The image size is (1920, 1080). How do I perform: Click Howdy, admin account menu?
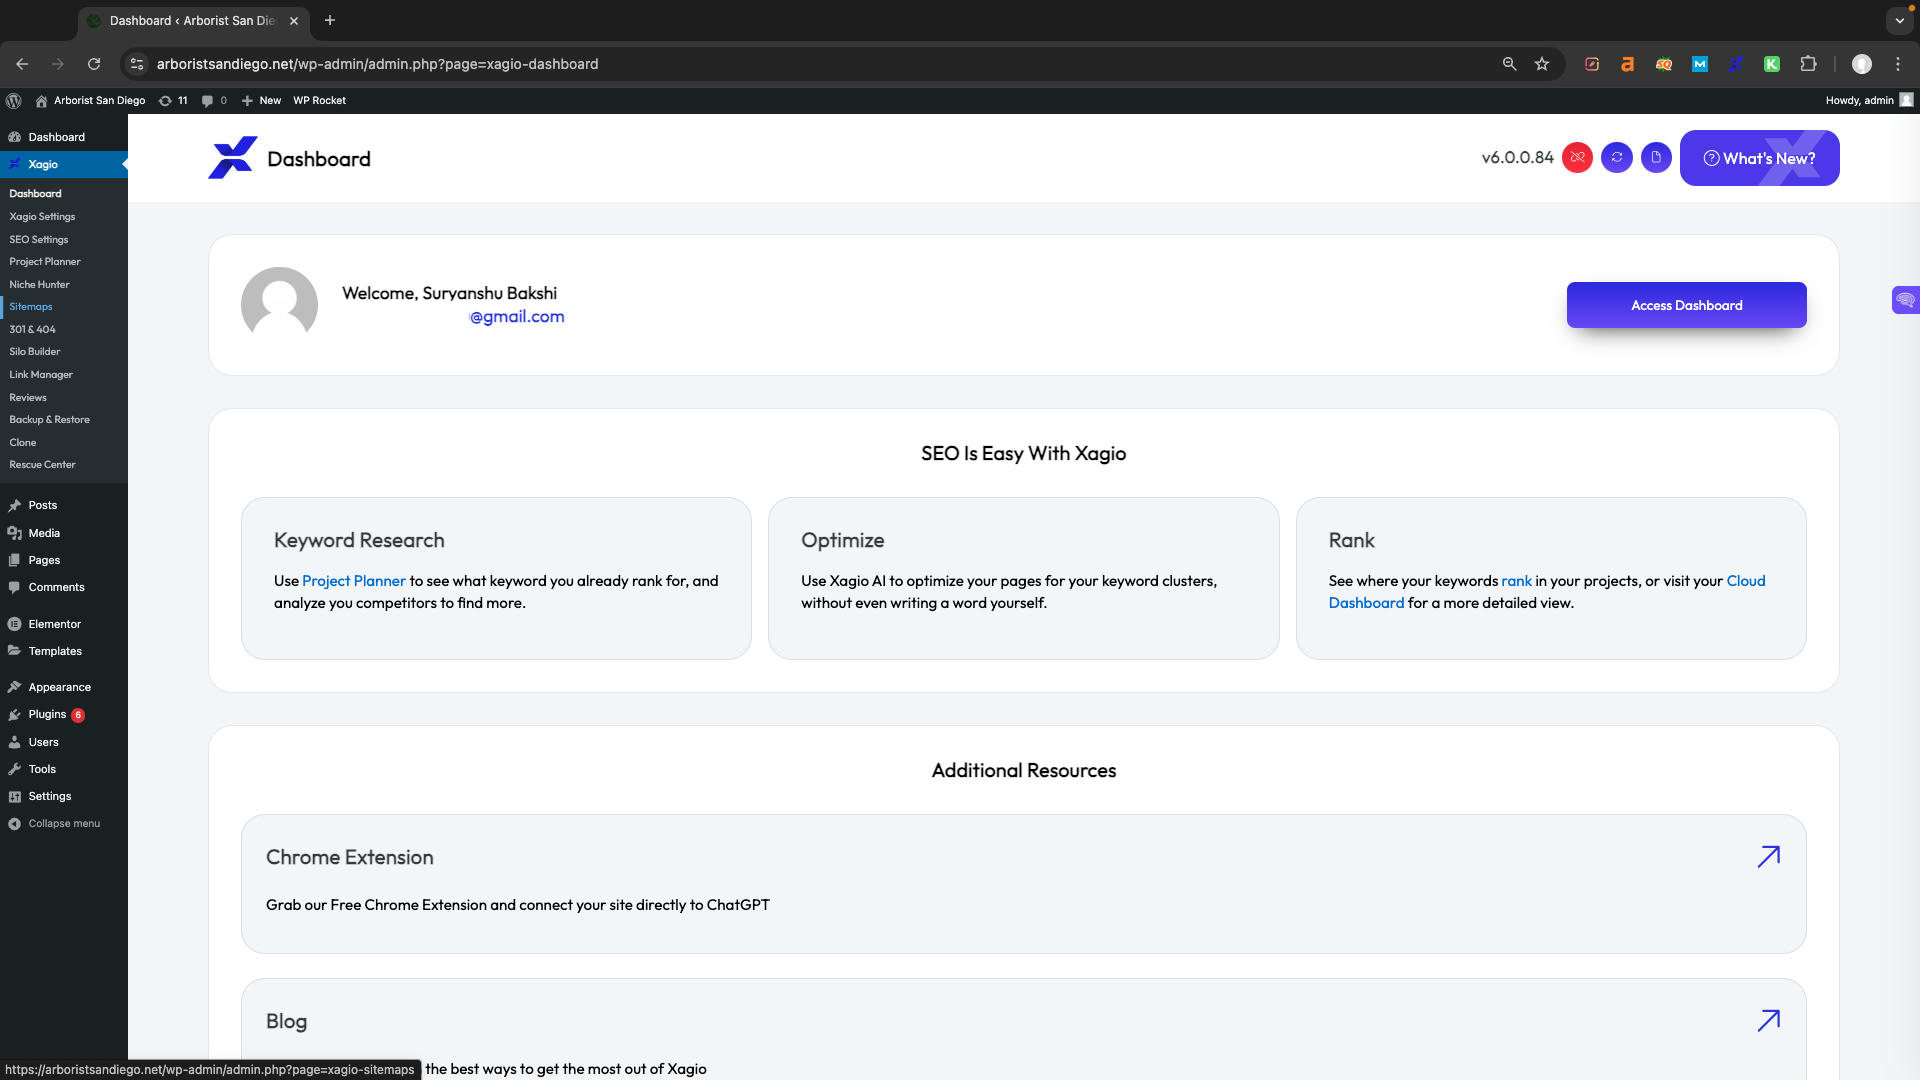click(x=1868, y=100)
